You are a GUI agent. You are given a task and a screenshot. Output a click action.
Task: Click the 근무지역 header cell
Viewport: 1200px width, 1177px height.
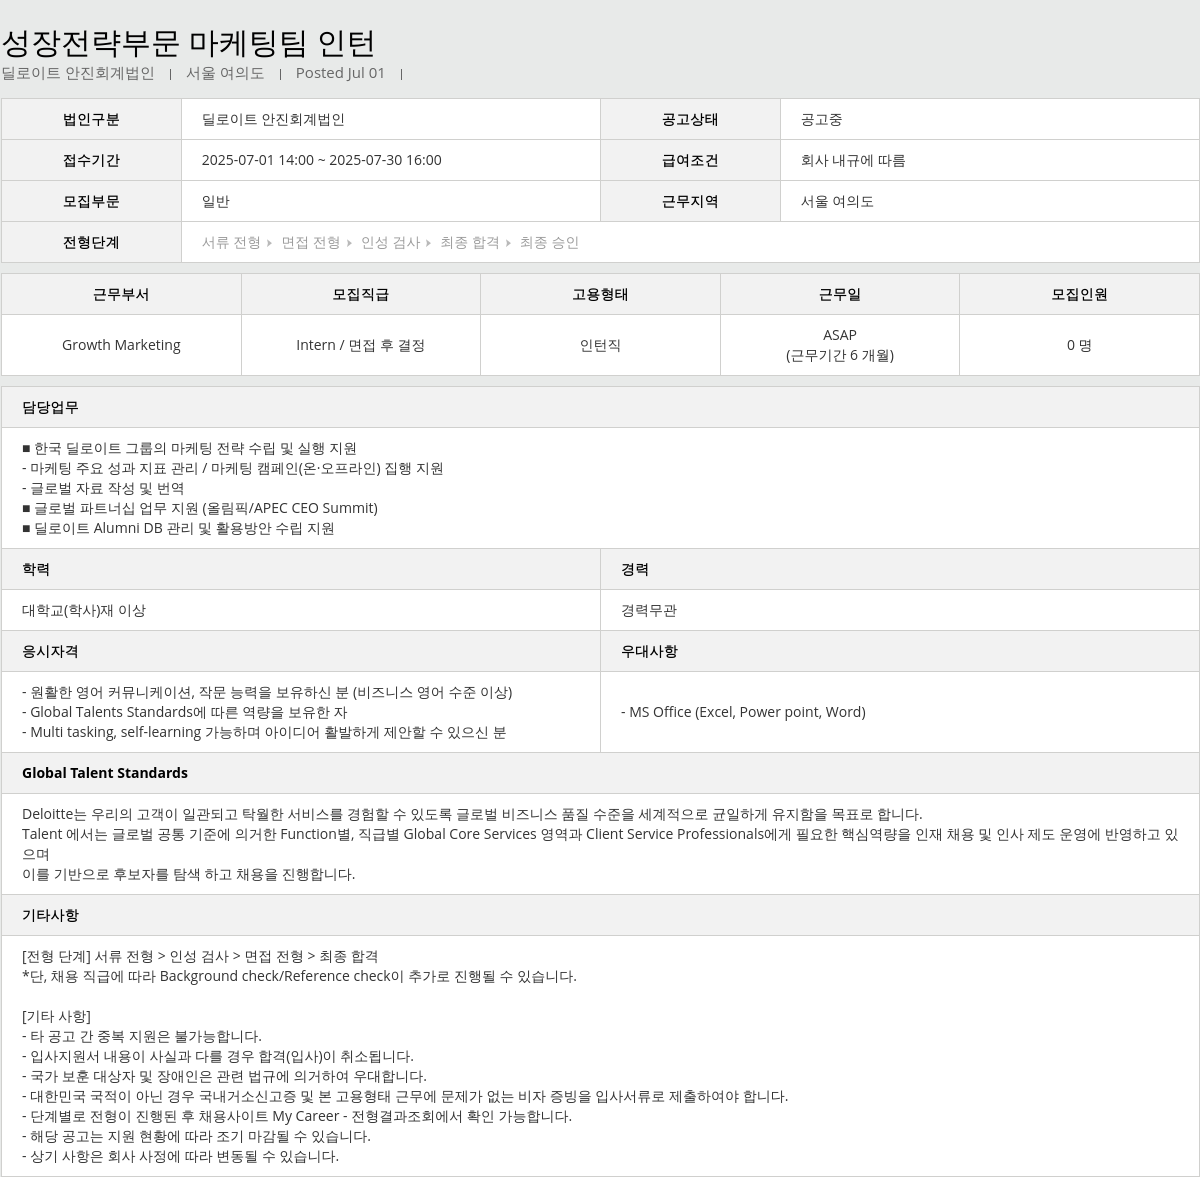click(x=690, y=201)
